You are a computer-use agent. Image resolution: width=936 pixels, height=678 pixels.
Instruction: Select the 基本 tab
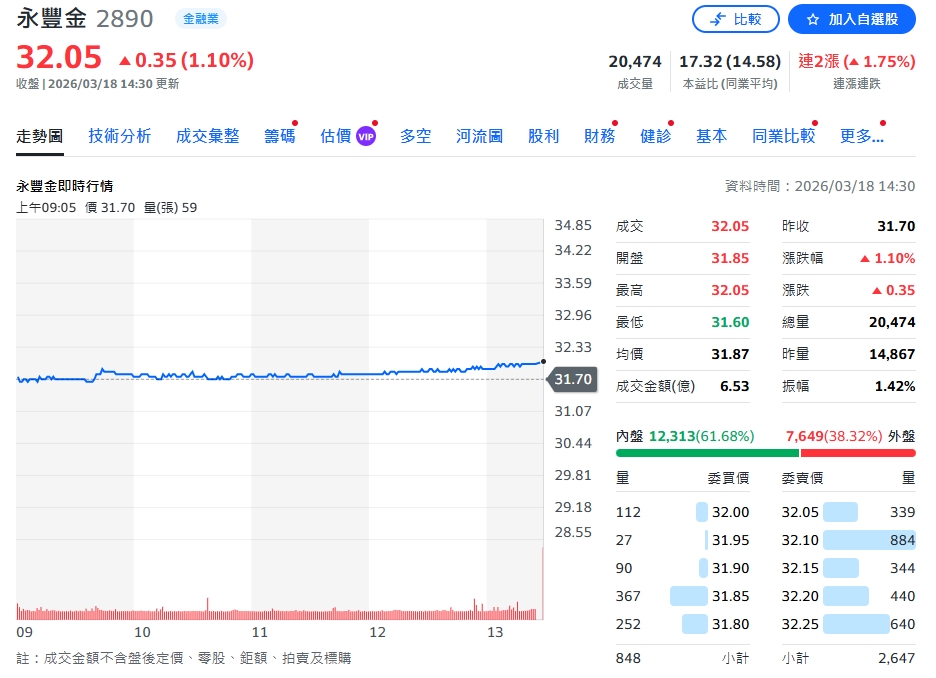point(711,136)
